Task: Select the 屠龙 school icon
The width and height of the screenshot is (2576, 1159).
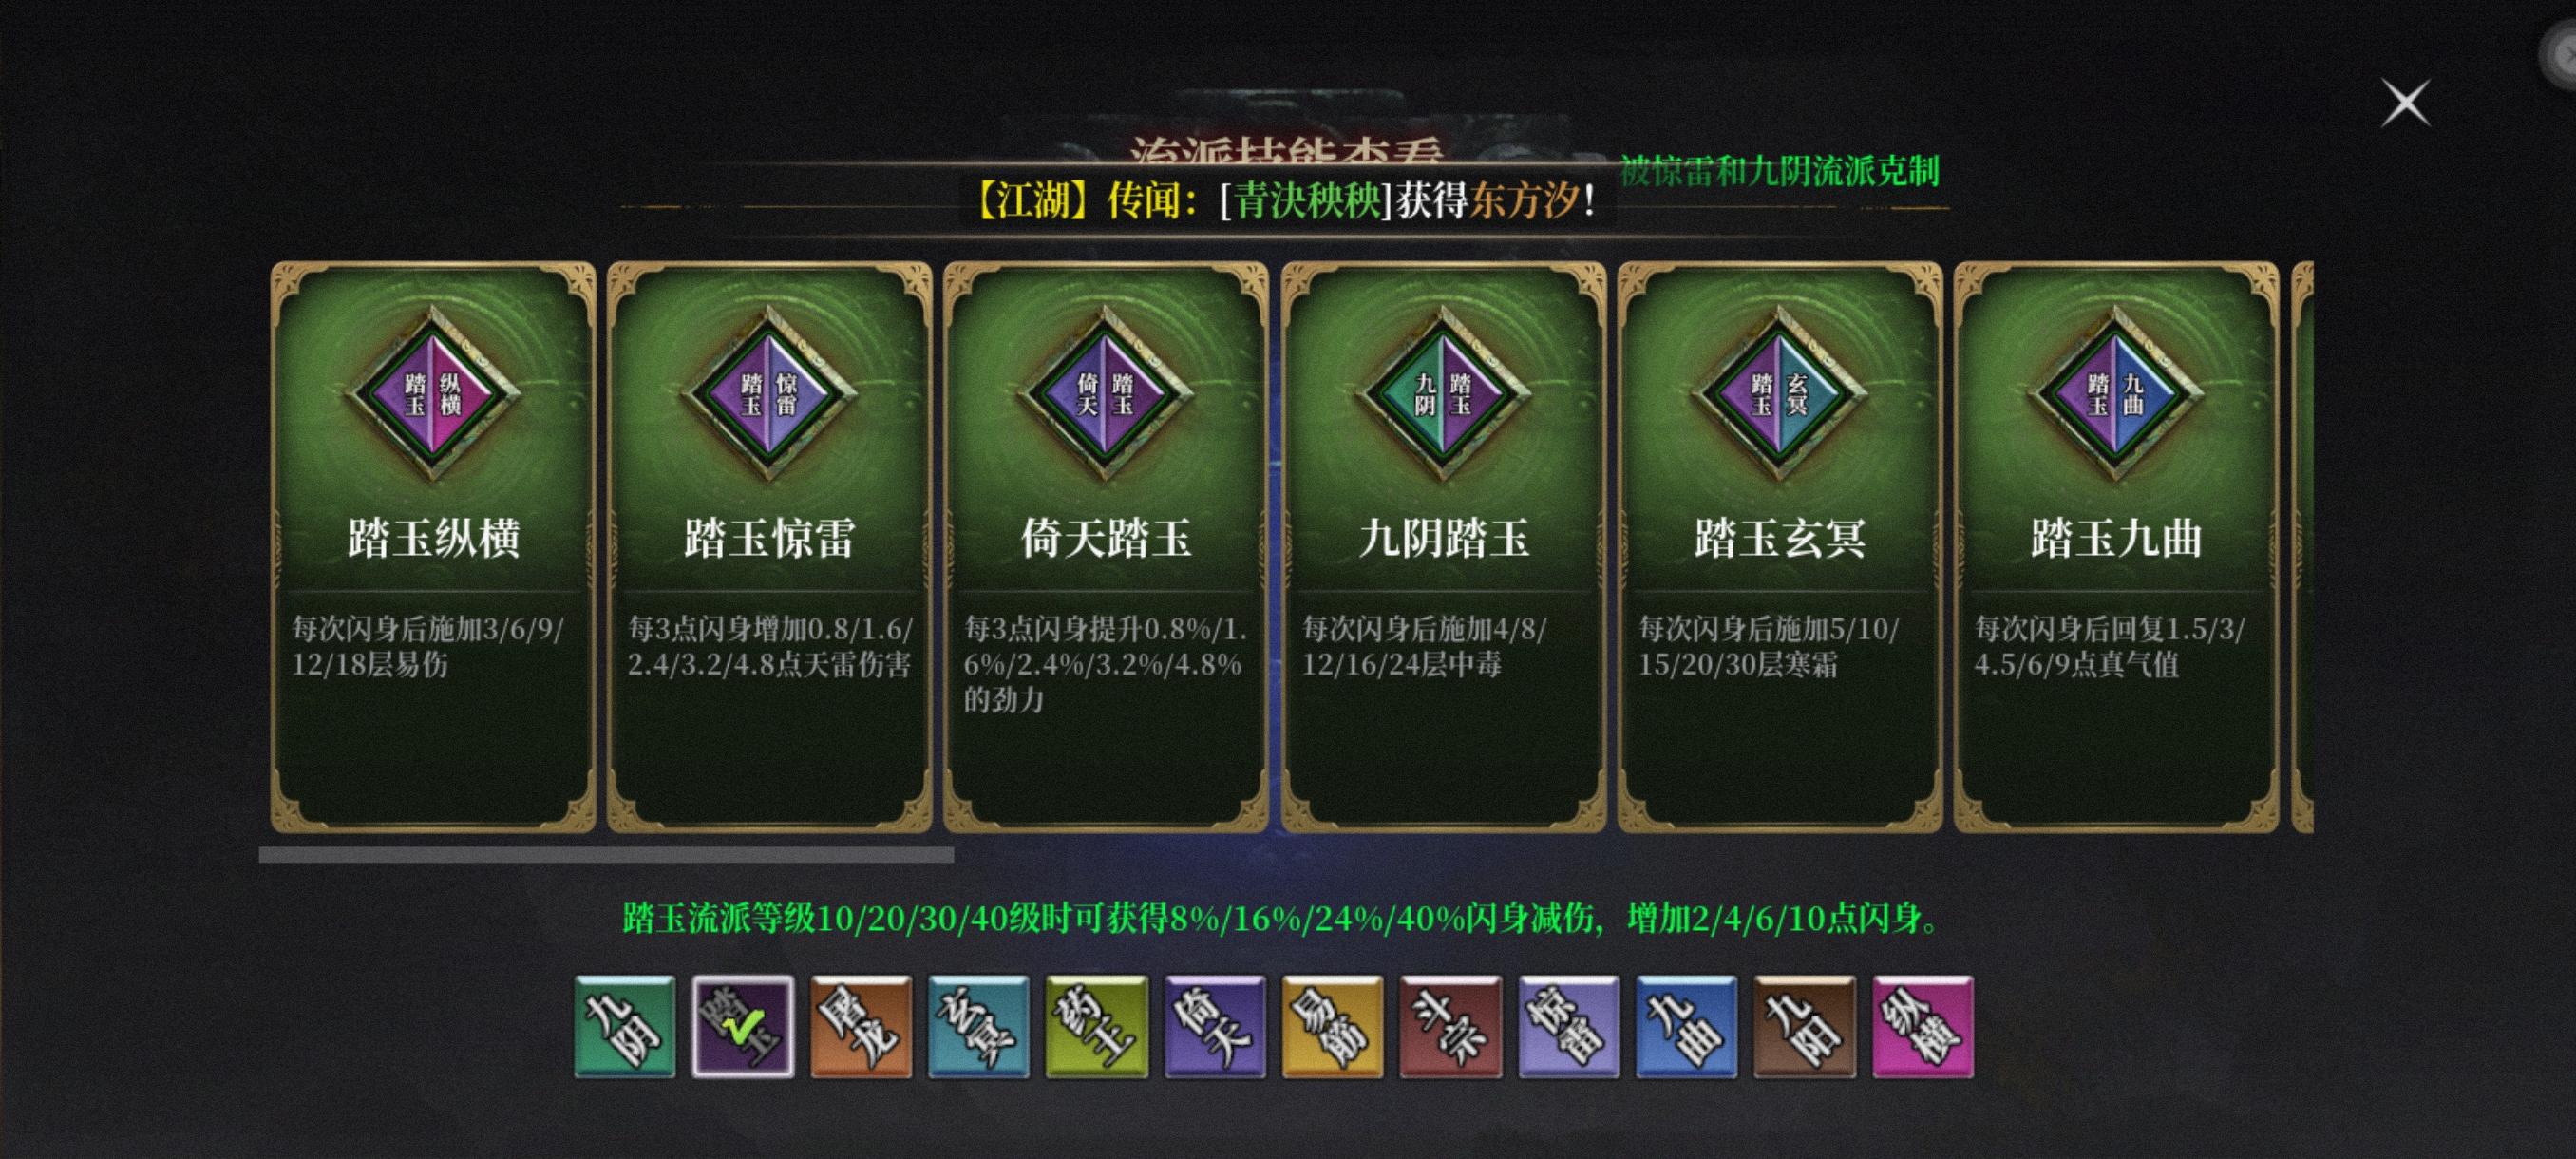Action: point(861,1027)
